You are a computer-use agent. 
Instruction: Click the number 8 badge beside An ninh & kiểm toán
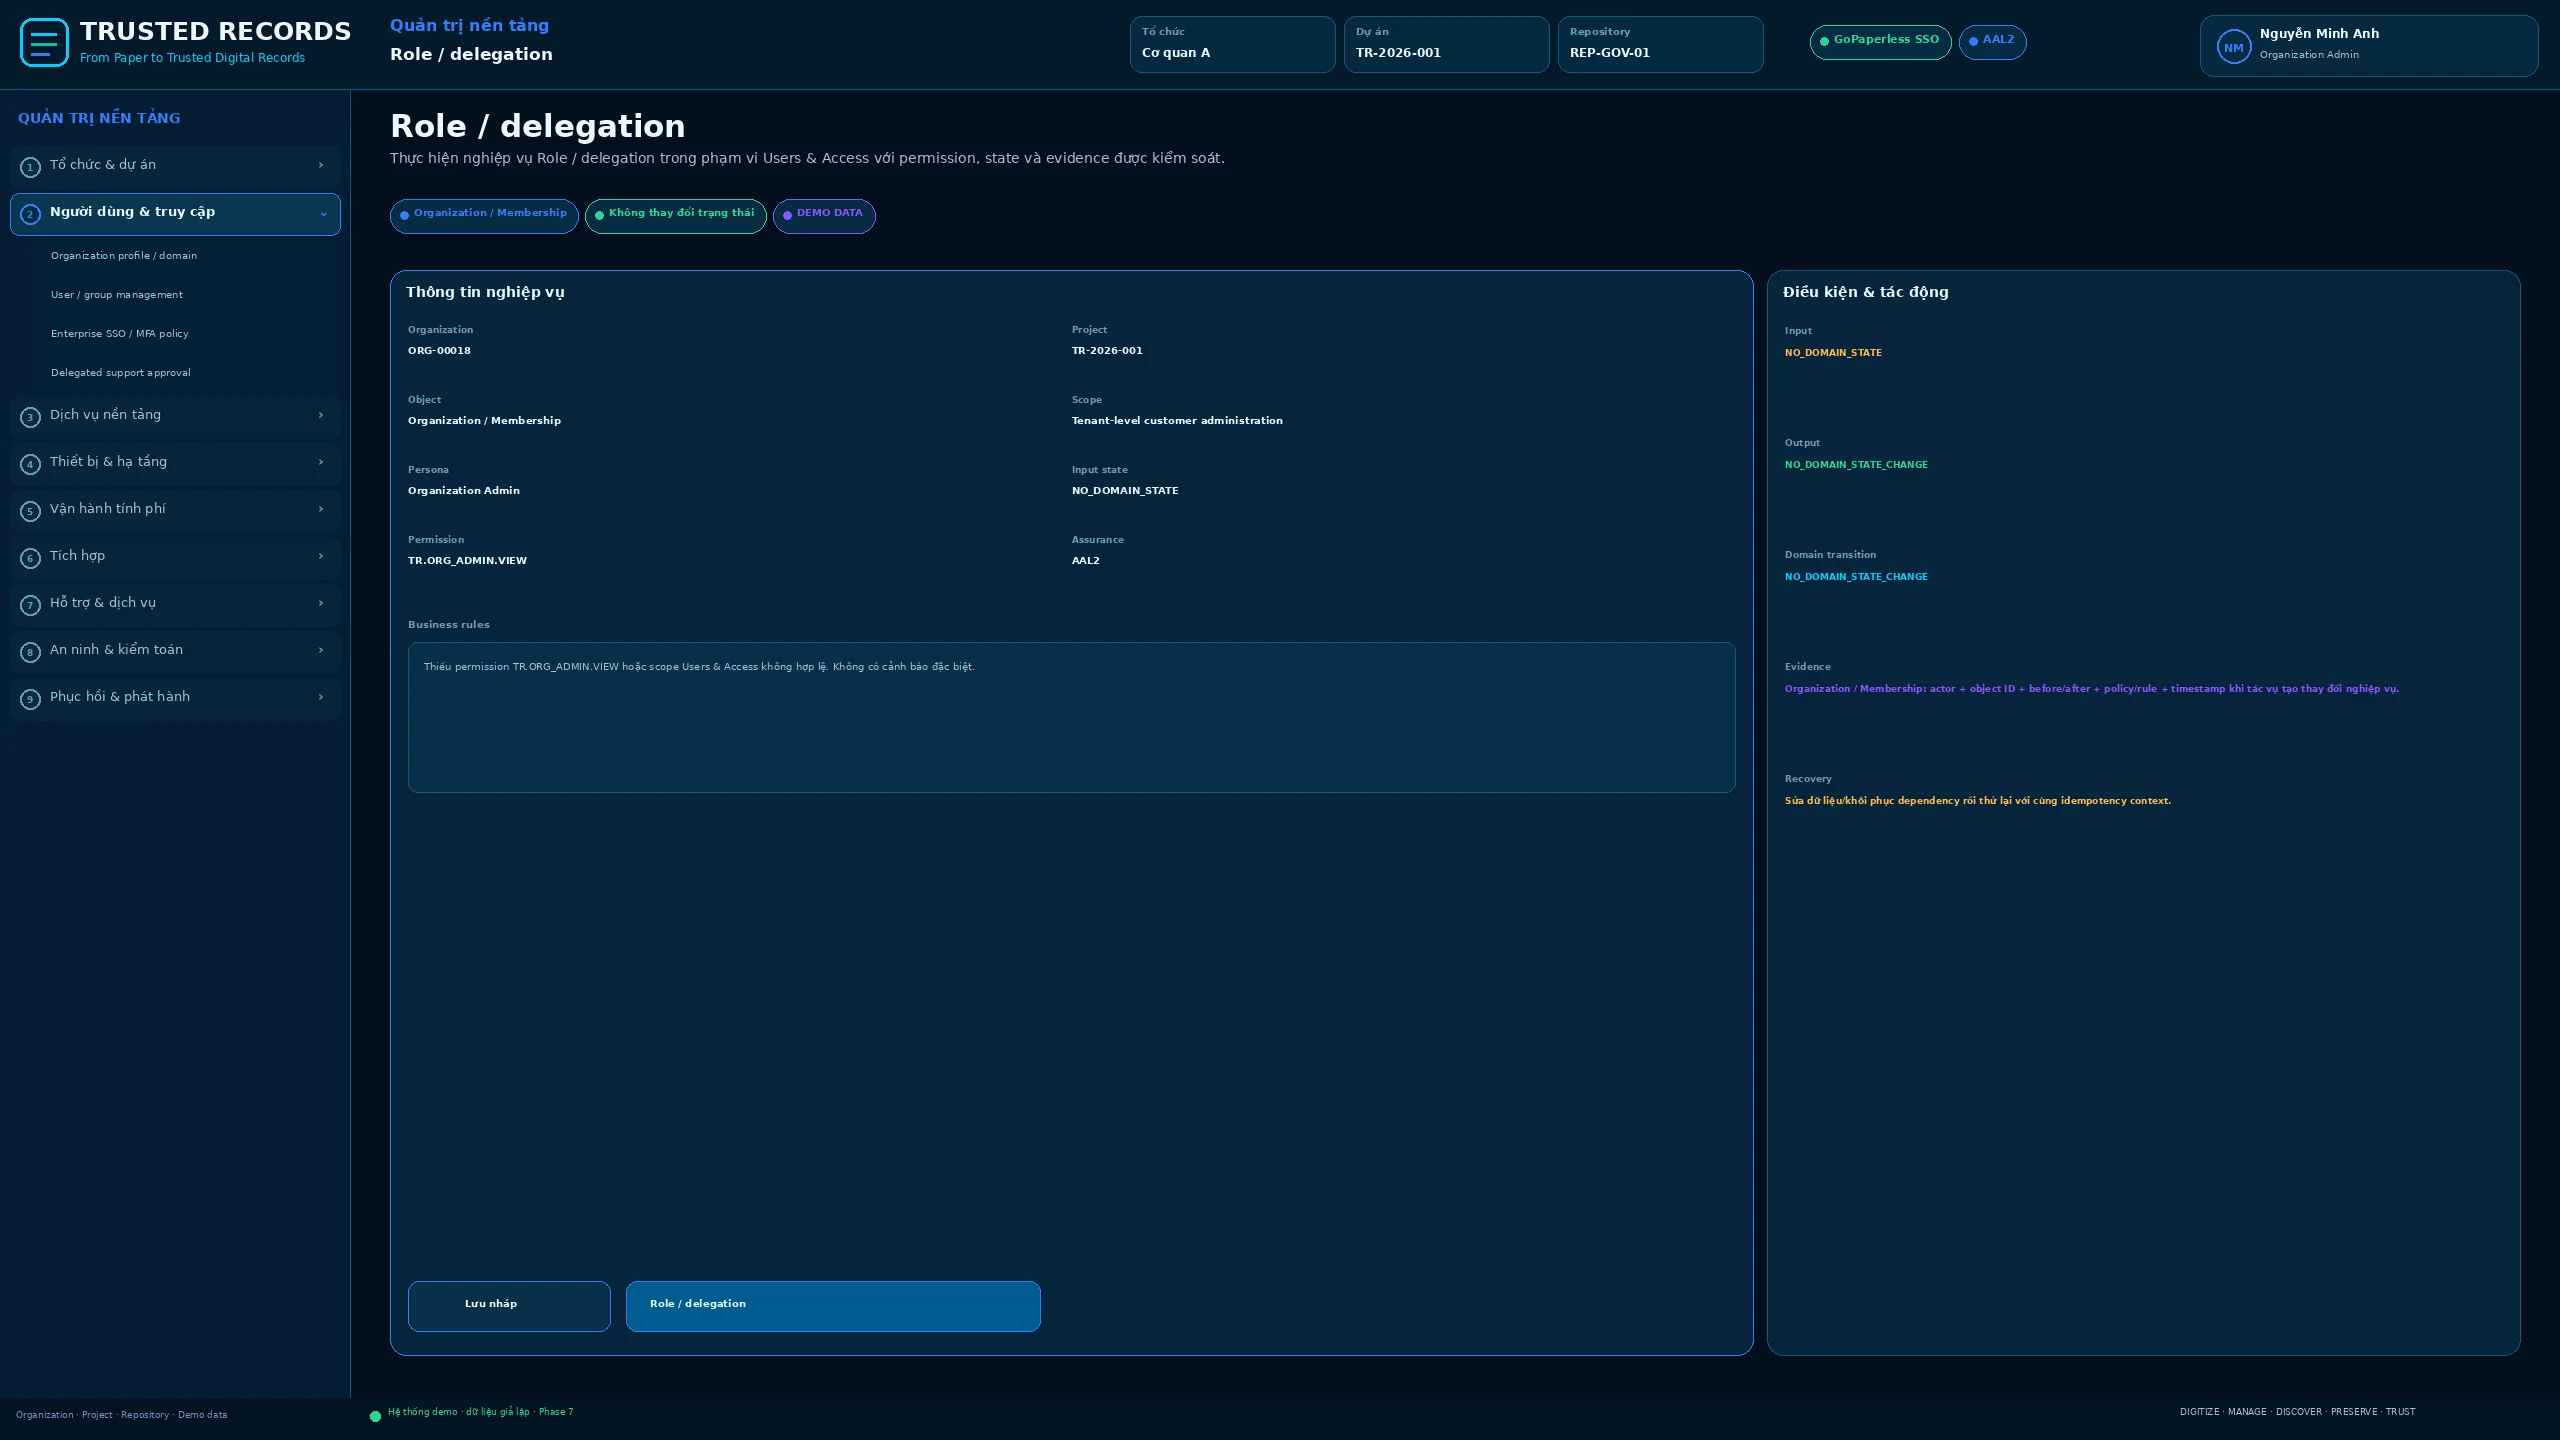(x=30, y=652)
